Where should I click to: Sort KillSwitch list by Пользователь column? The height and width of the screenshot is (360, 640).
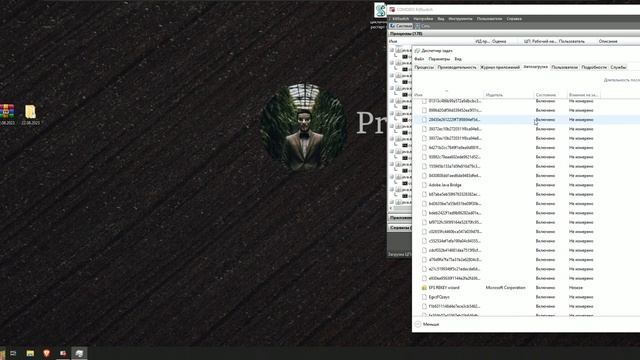571,41
